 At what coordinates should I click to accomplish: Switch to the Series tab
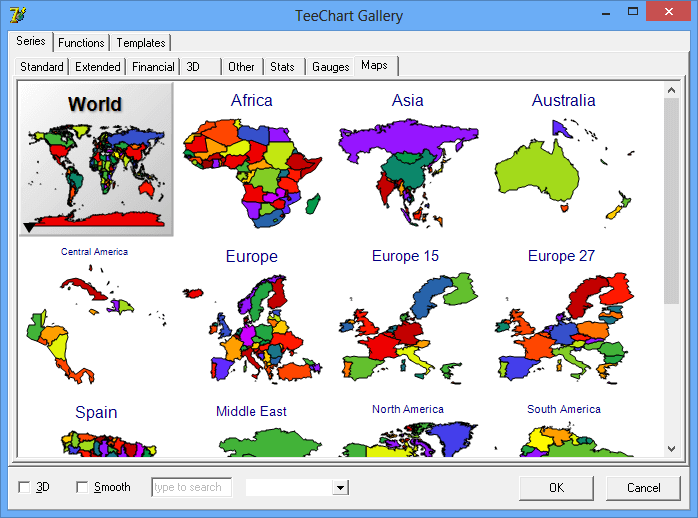pyautogui.click(x=31, y=41)
